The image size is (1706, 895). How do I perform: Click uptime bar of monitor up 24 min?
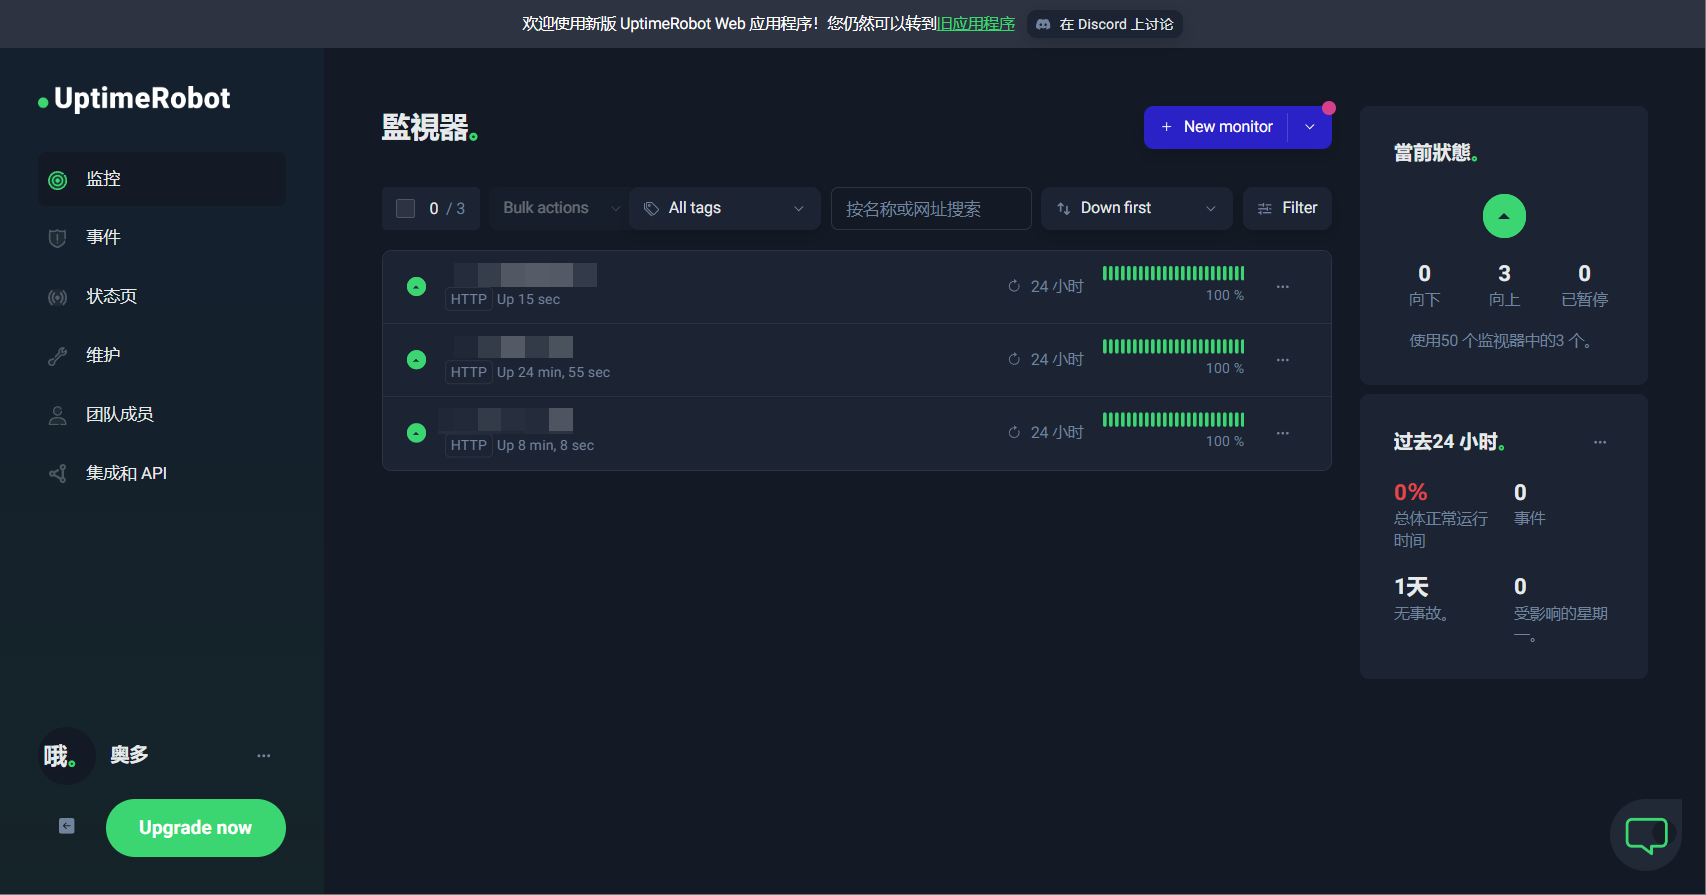[1174, 346]
